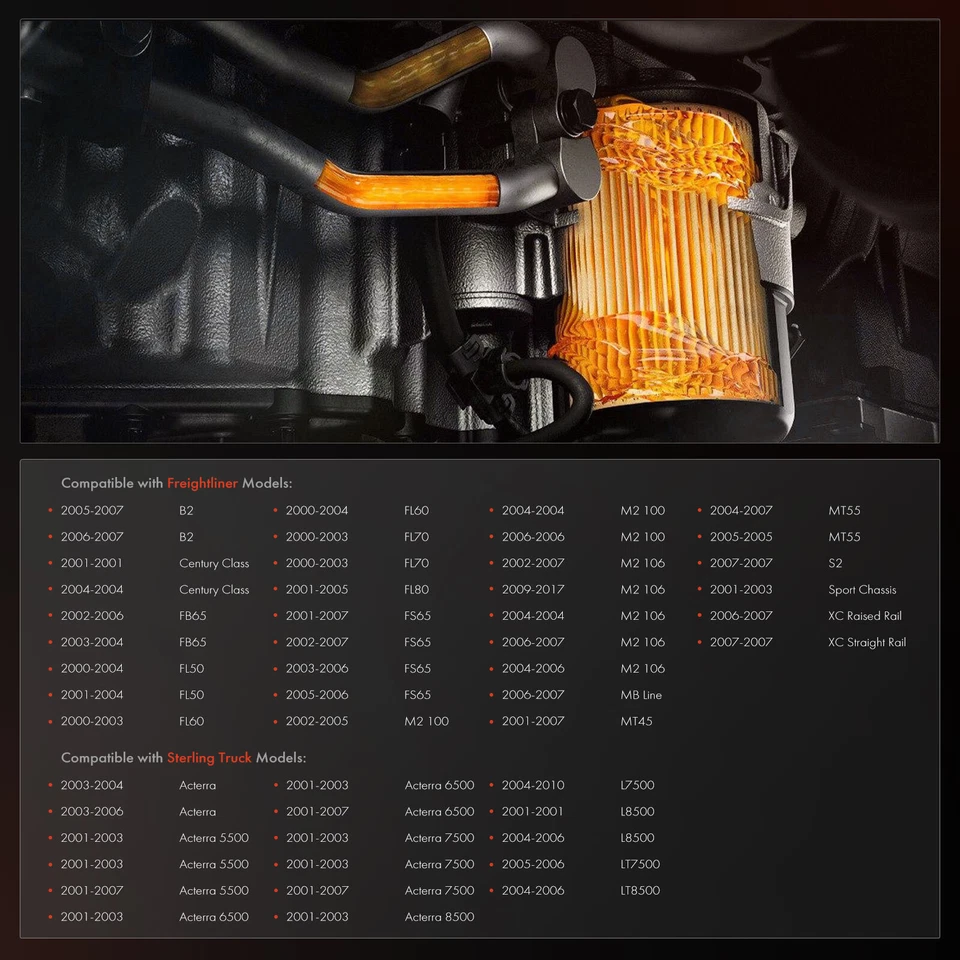The image size is (960, 960).
Task: Click the 'XC Raised Rail' entry
Action: pos(864,615)
